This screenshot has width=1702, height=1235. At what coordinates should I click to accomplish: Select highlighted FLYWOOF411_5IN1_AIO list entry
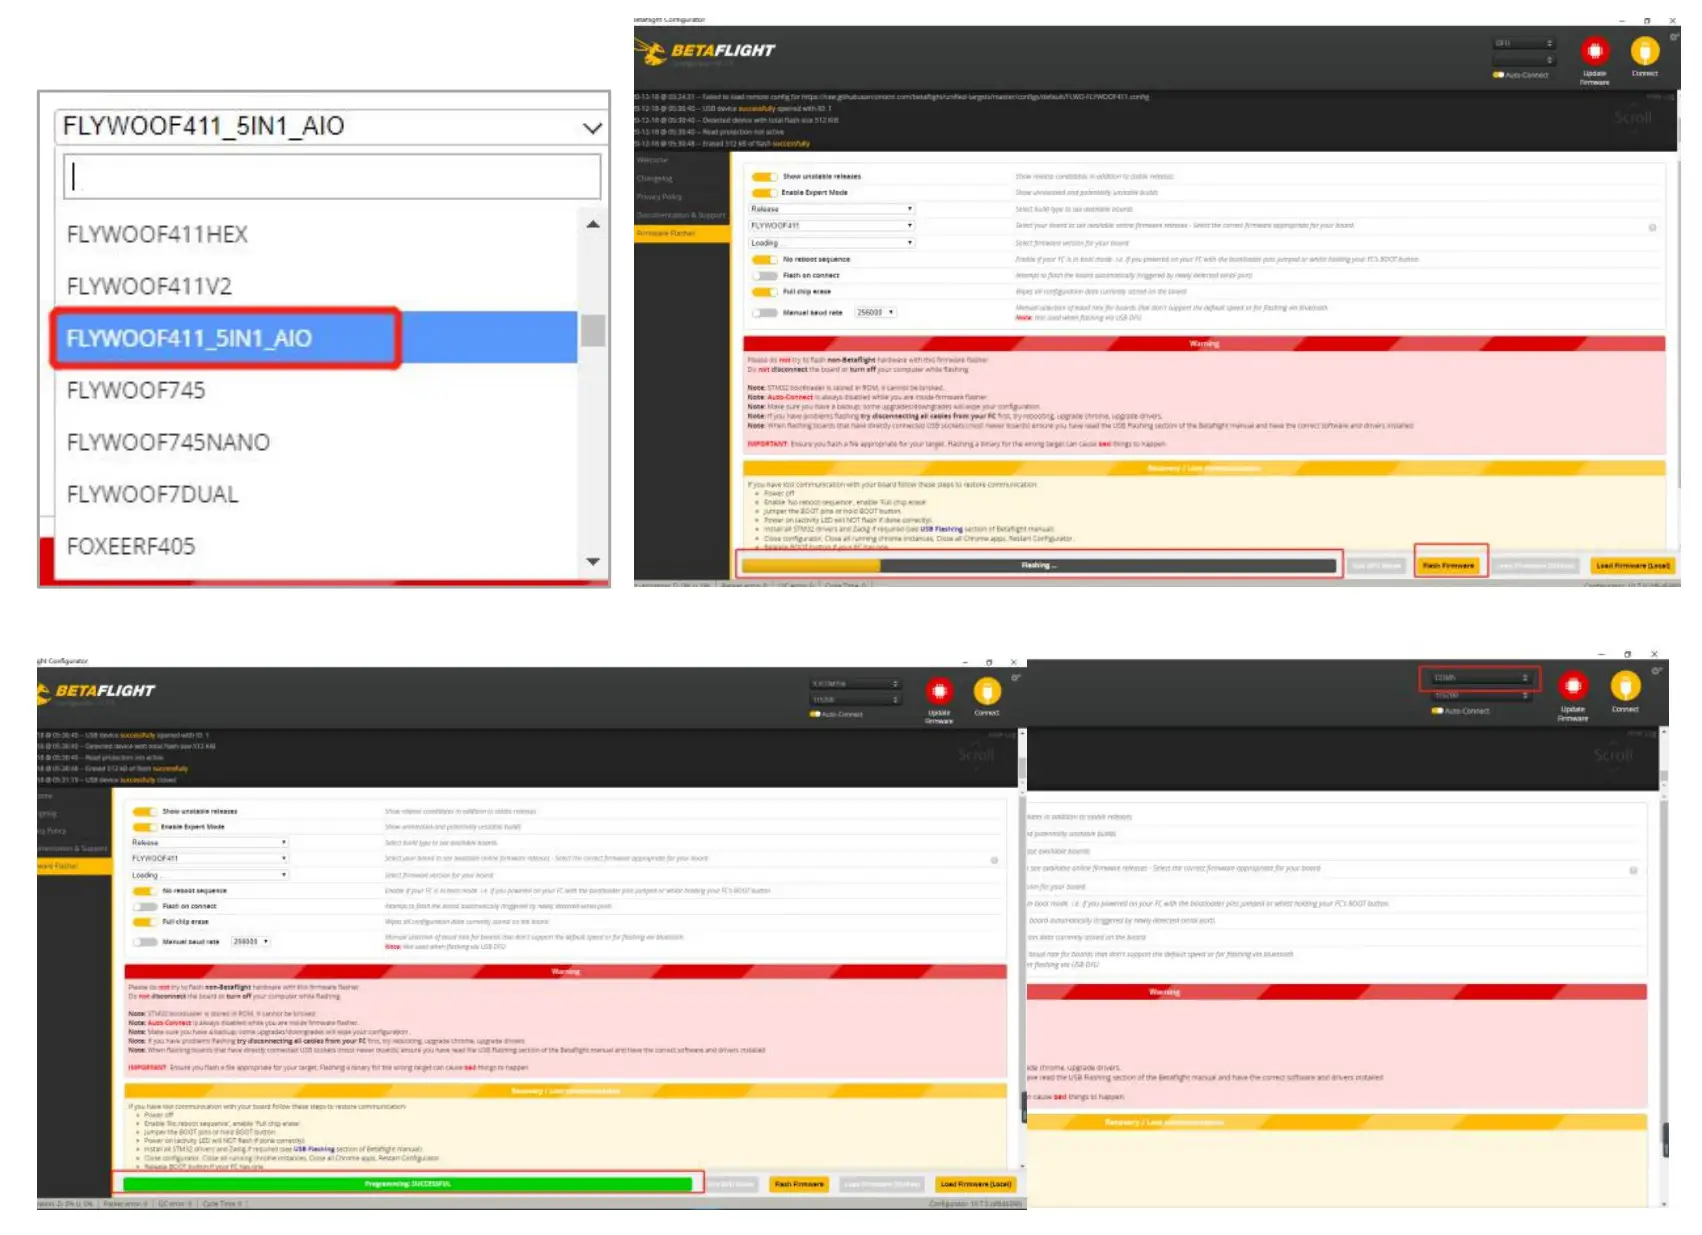click(x=316, y=338)
